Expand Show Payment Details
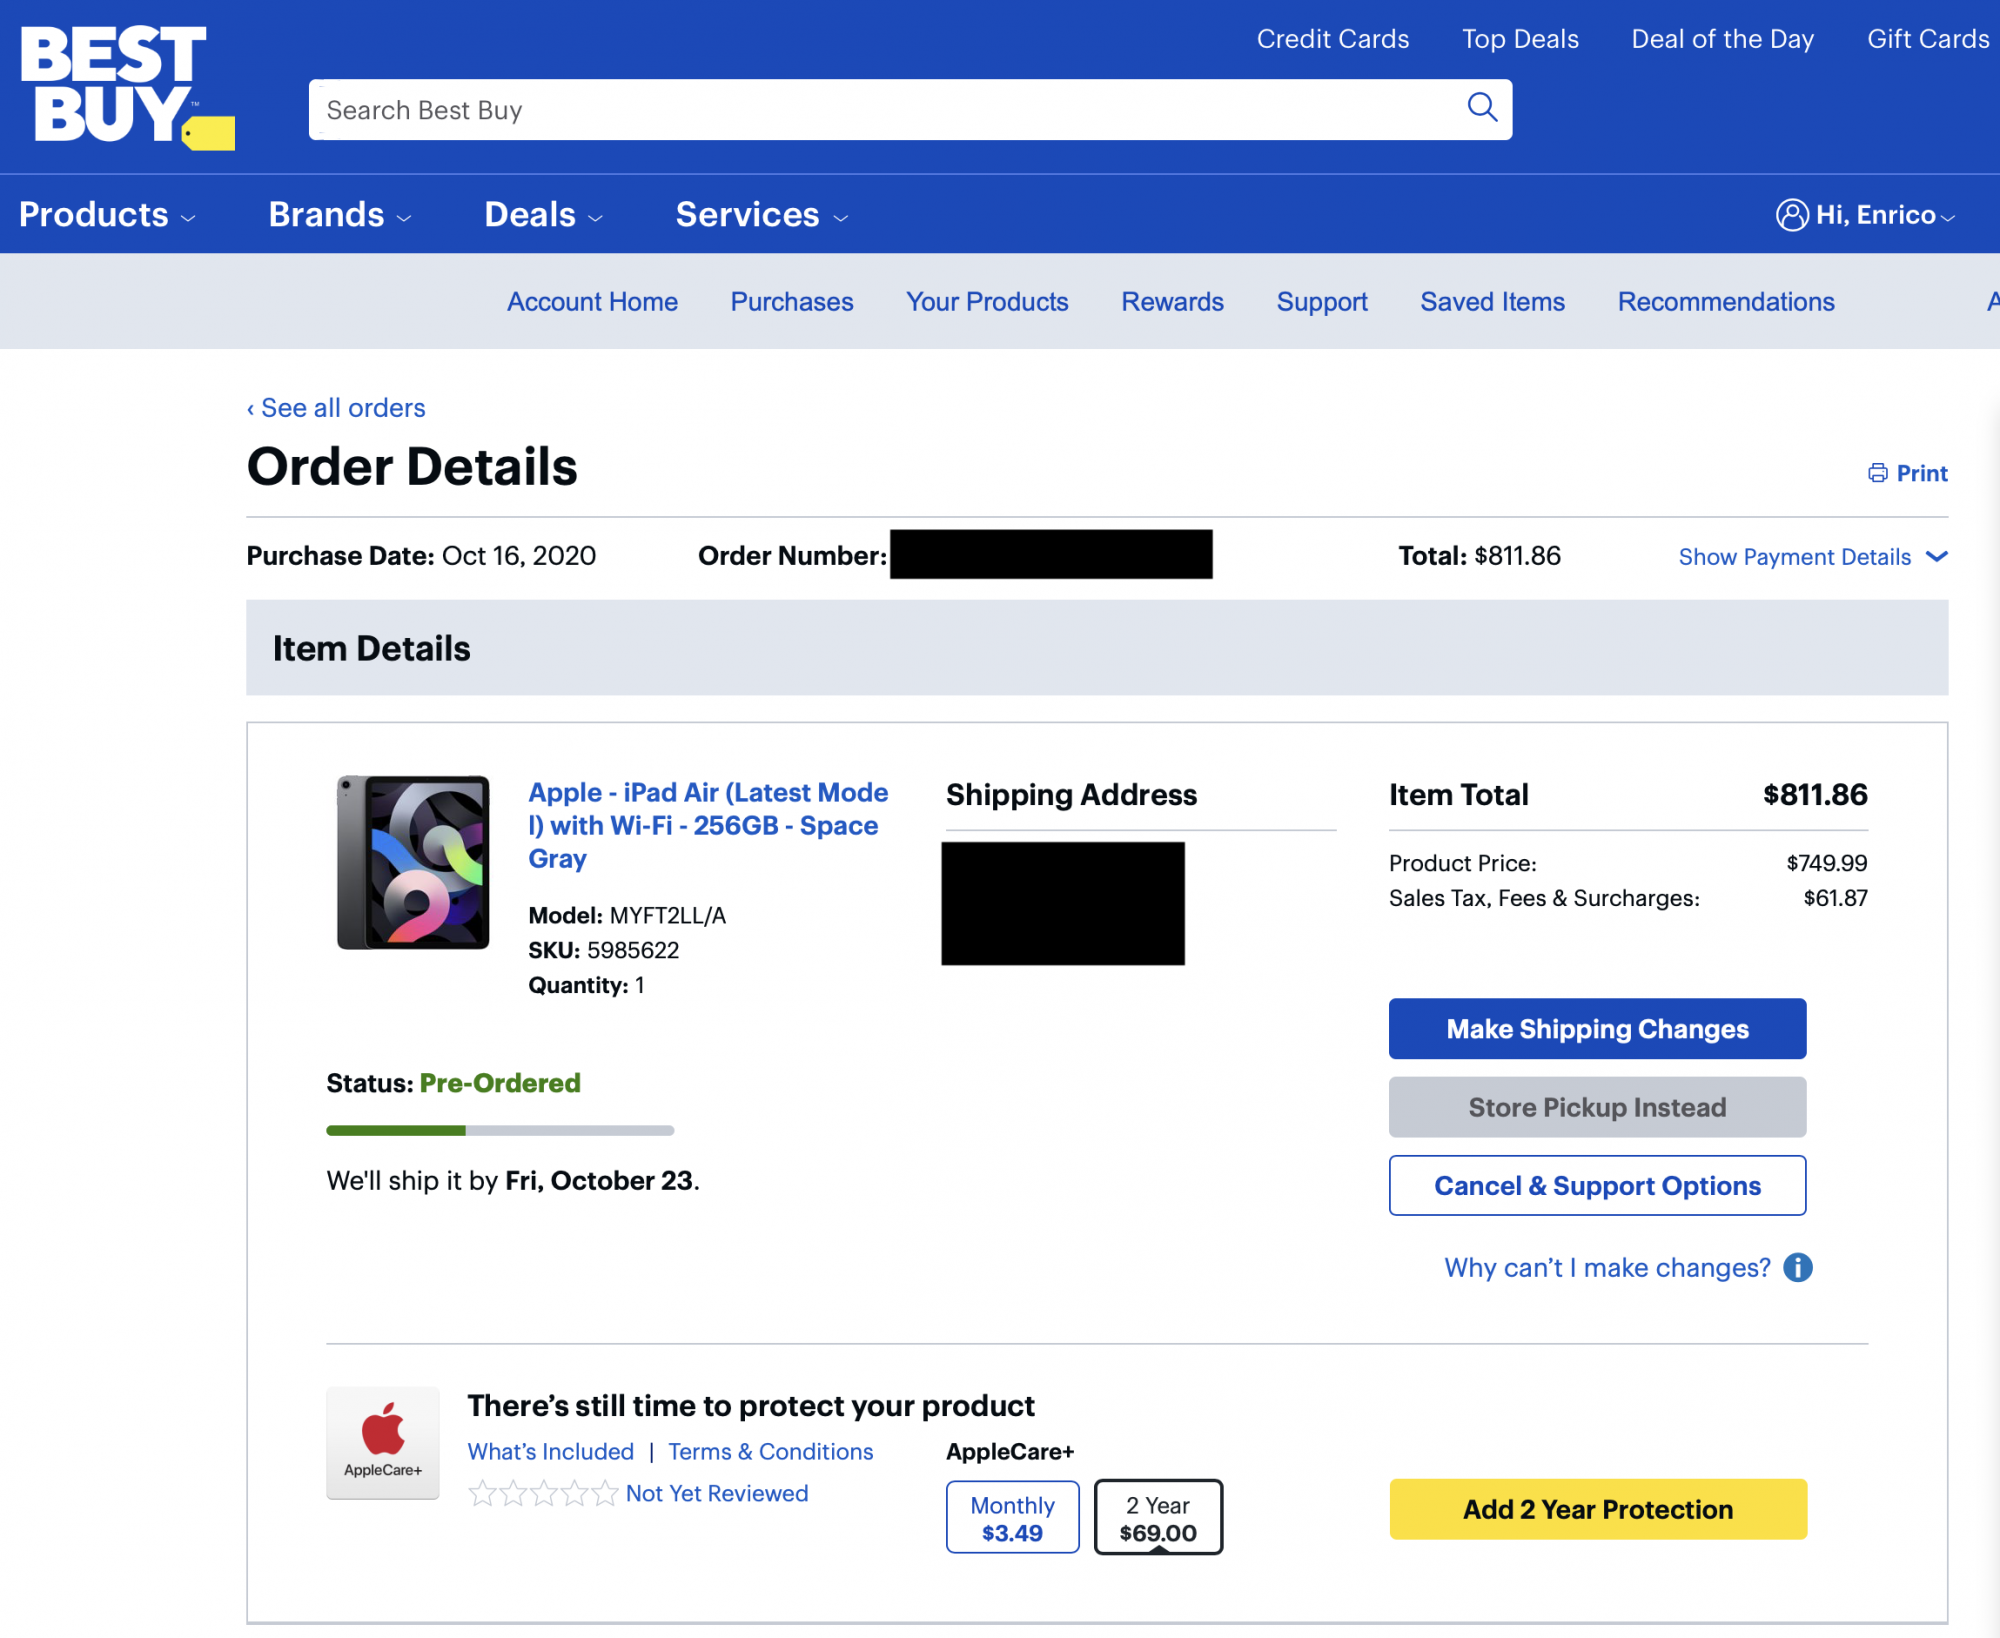This screenshot has height=1638, width=2000. tap(1812, 557)
